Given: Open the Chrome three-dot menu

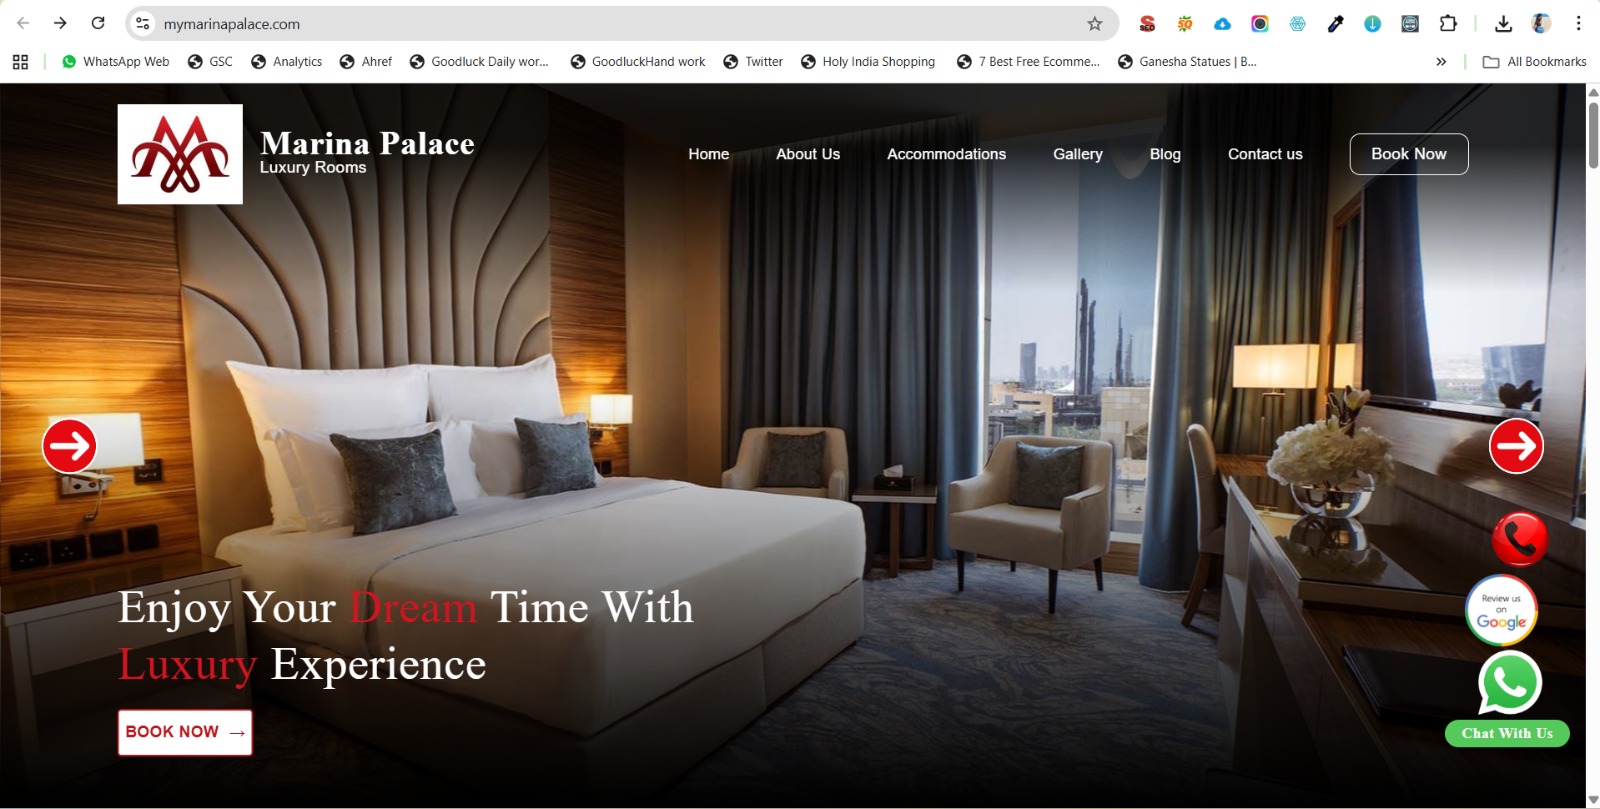Looking at the screenshot, I should click(1579, 23).
